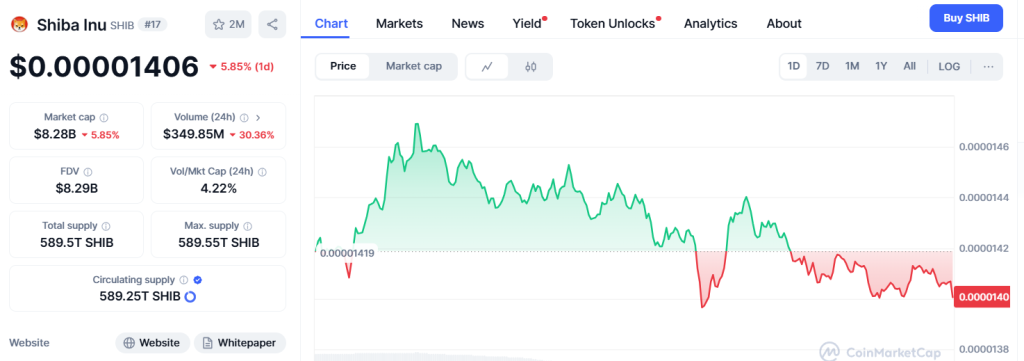
Task: Toggle chart to Price view
Action: click(343, 66)
